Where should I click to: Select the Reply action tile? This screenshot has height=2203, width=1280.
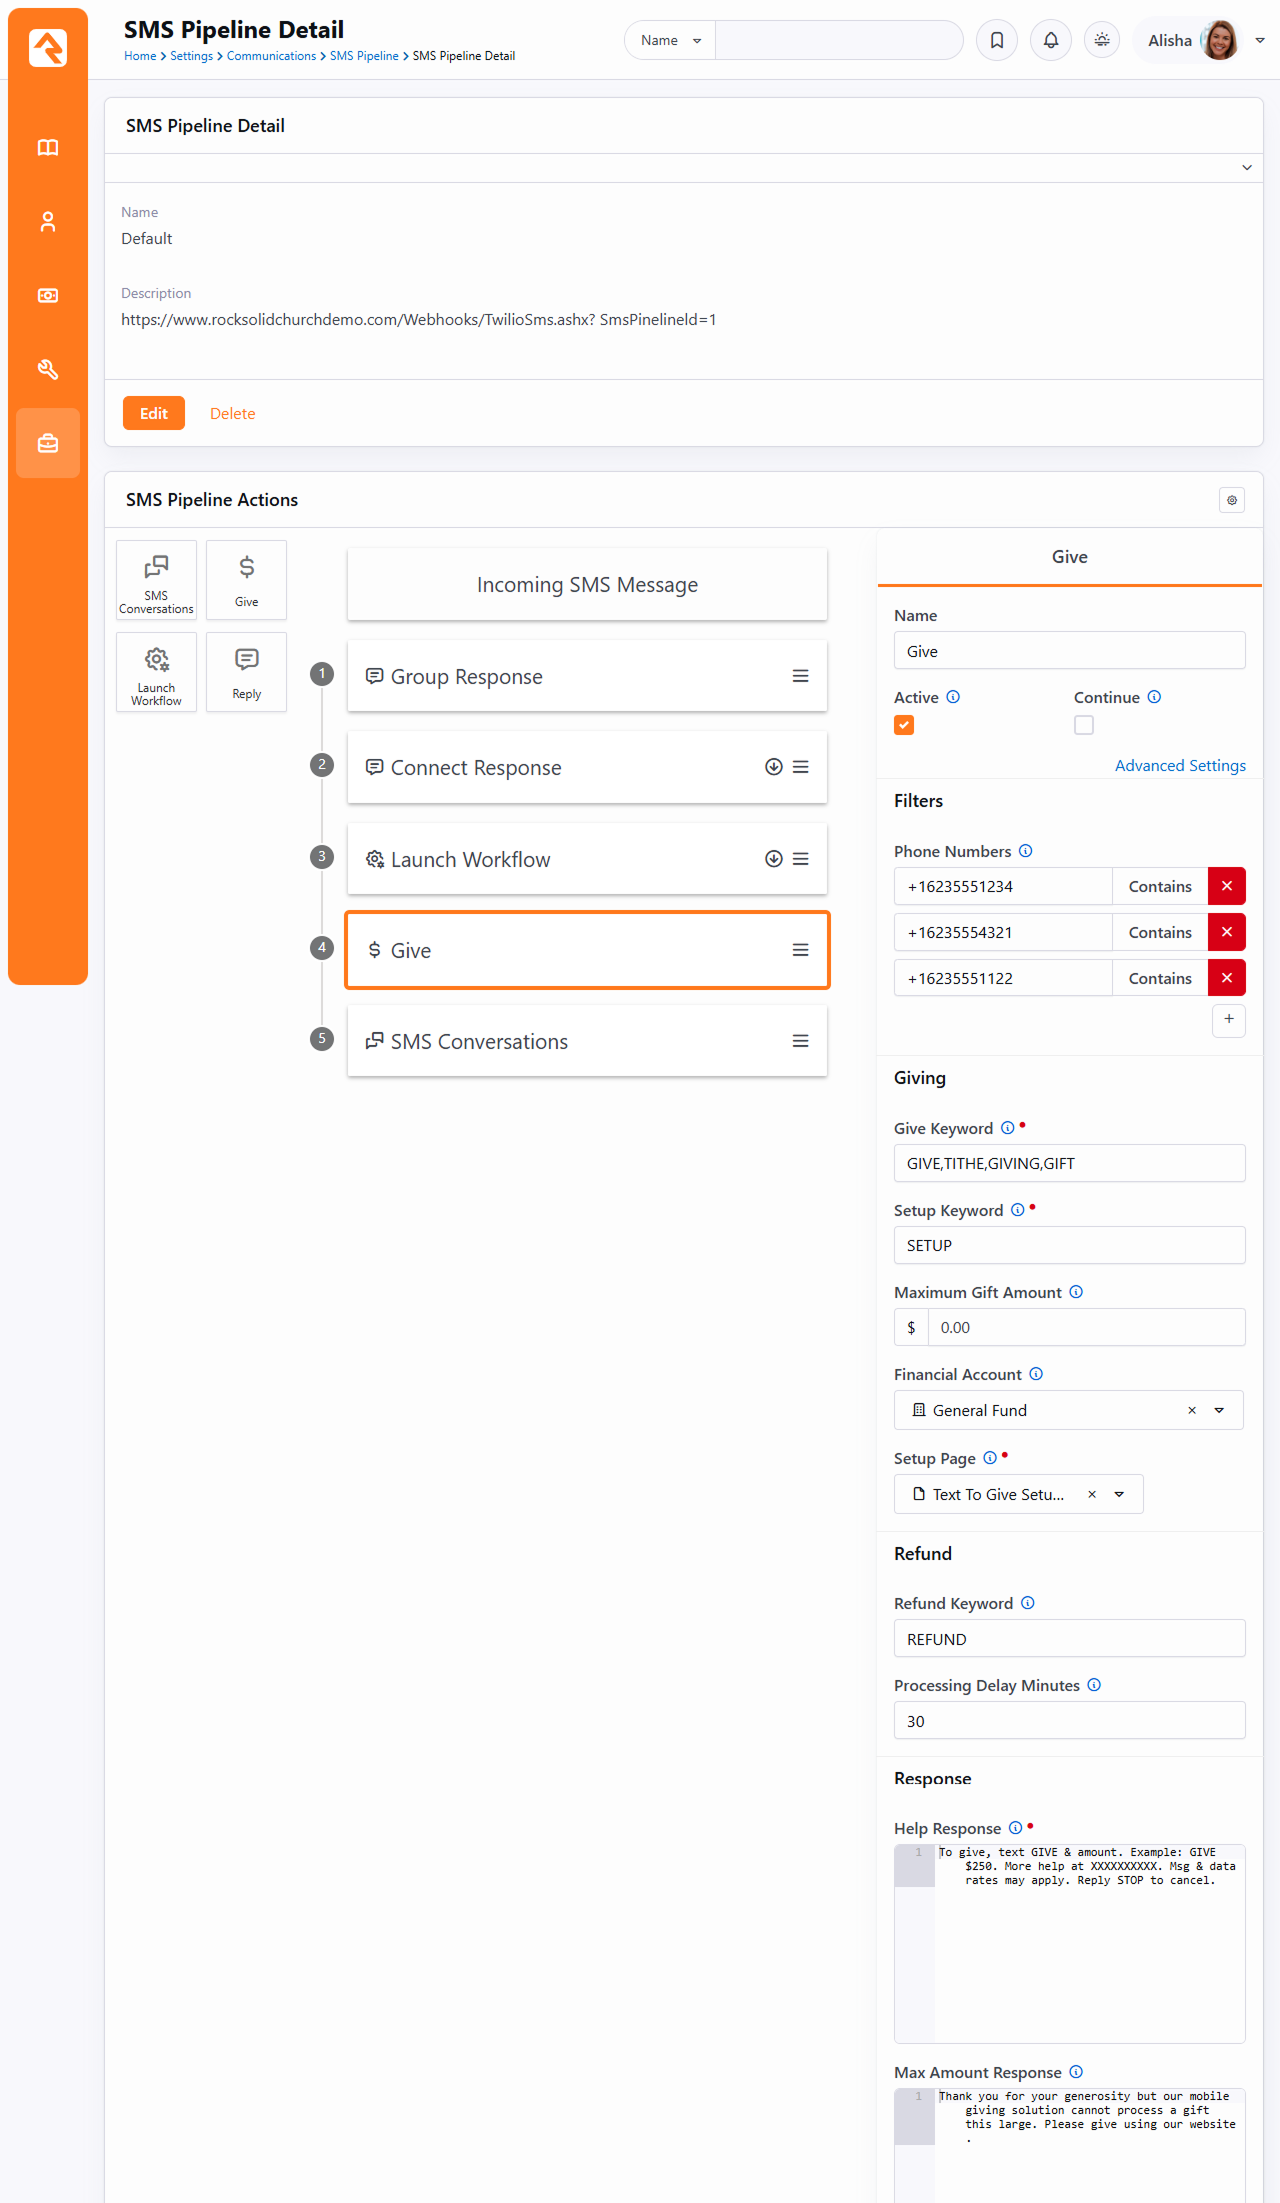(246, 672)
